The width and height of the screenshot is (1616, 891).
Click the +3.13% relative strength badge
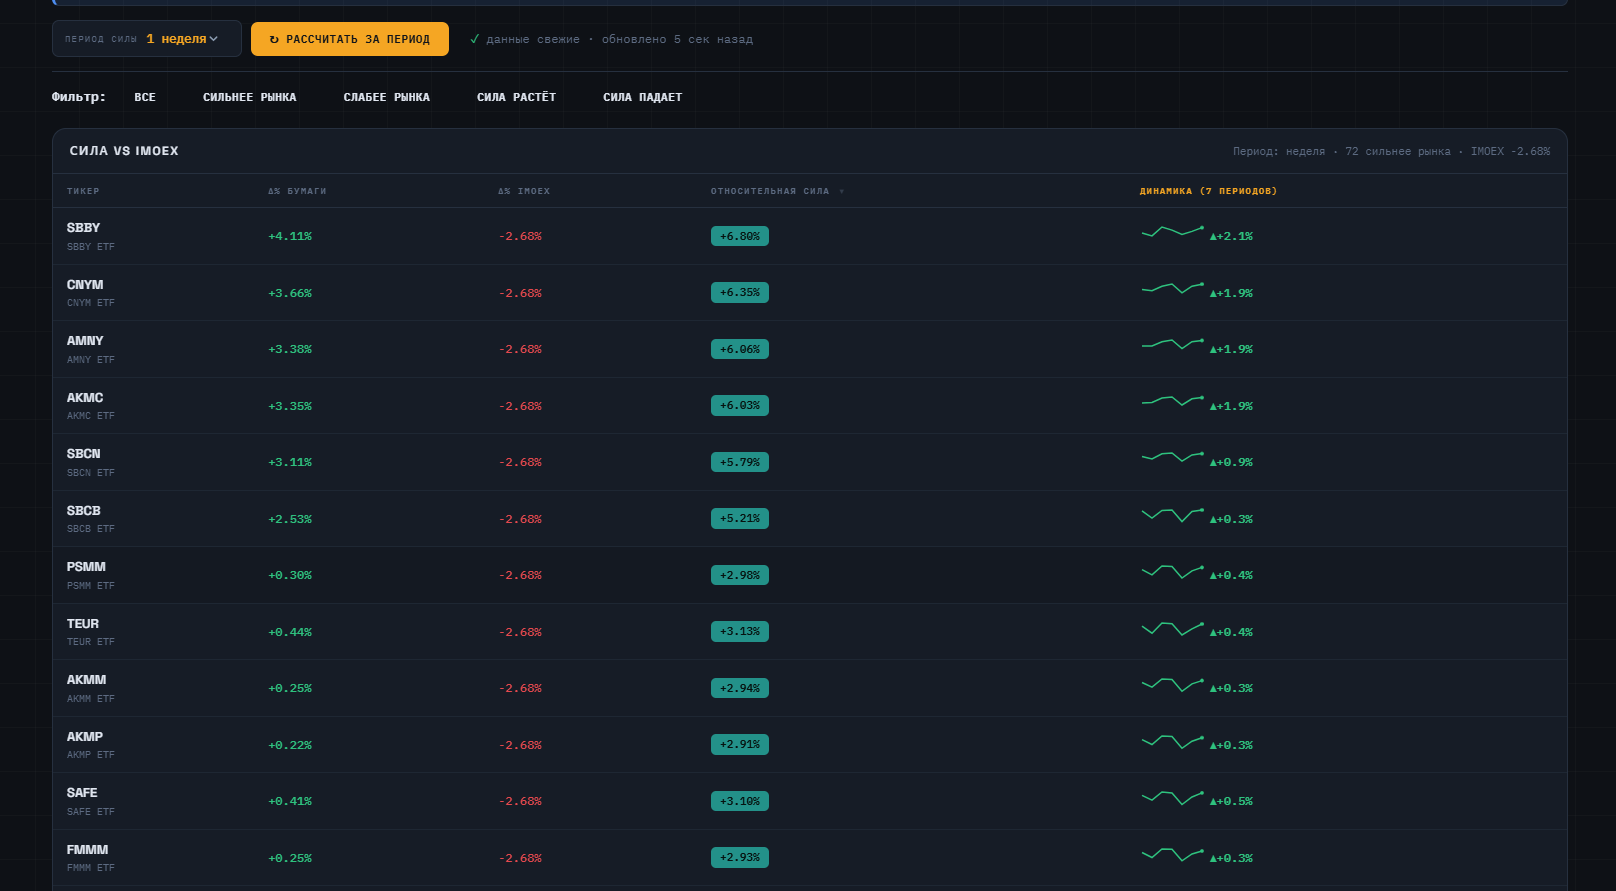pos(740,632)
